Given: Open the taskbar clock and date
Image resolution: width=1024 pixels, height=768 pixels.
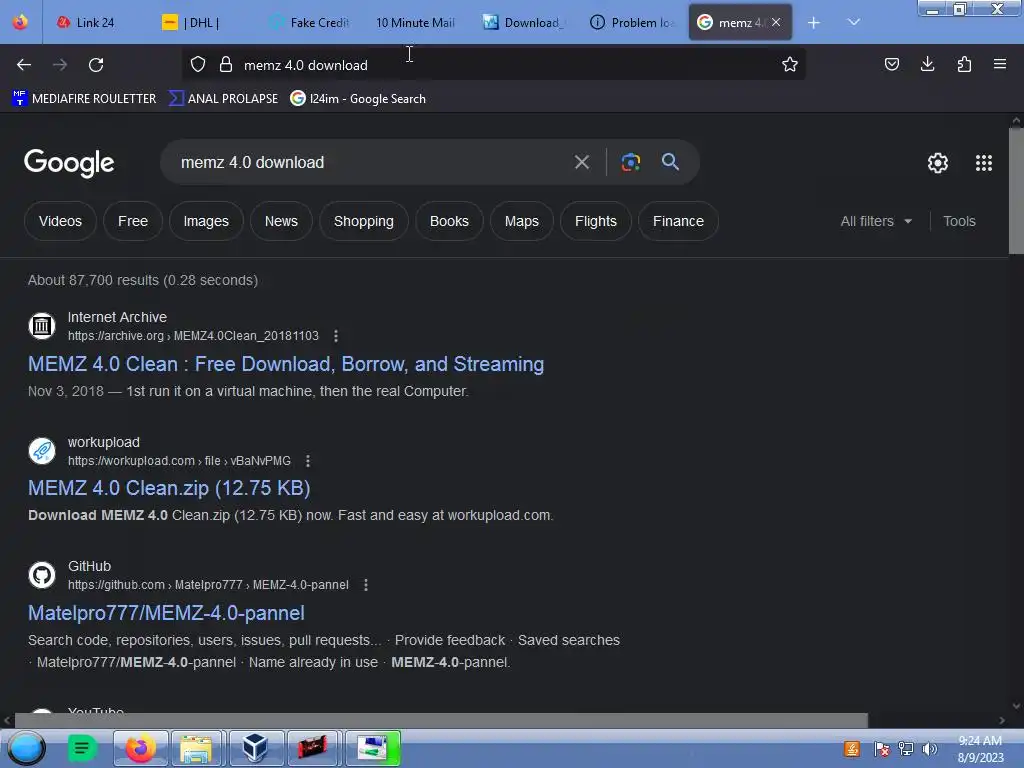Looking at the screenshot, I should (980, 748).
